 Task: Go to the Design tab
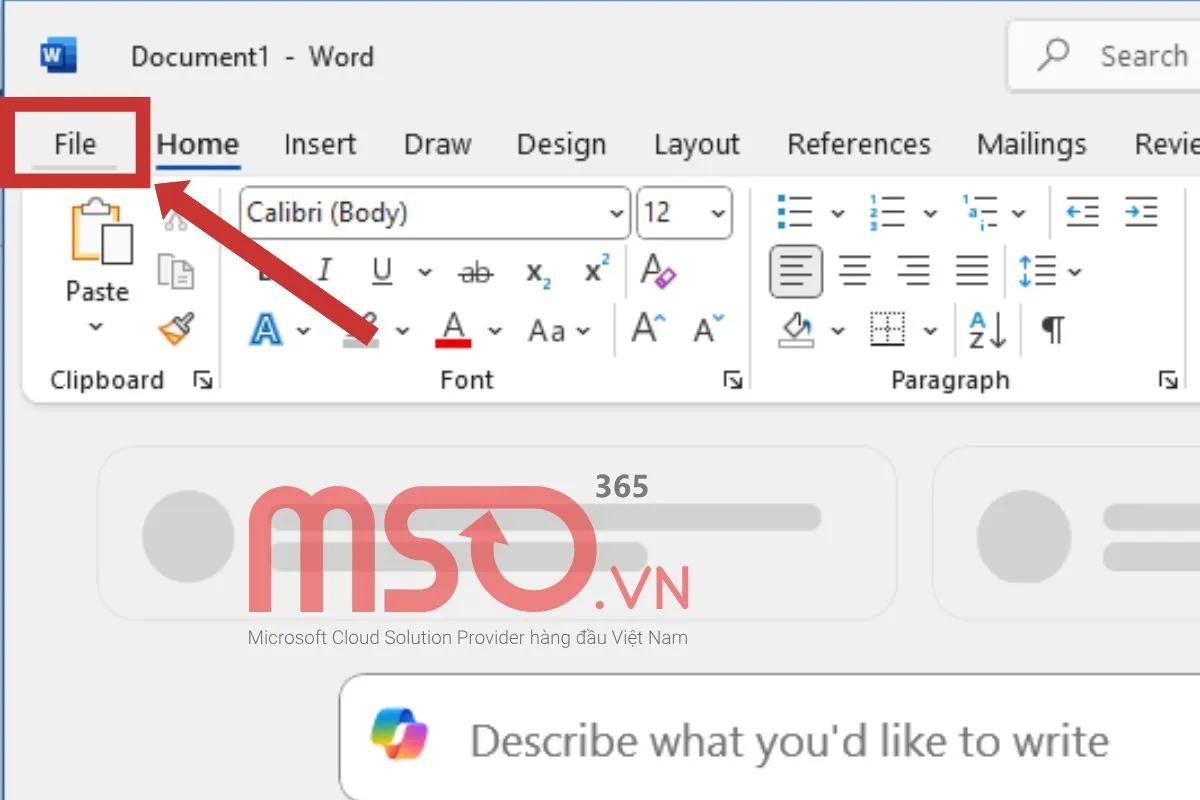pos(561,145)
